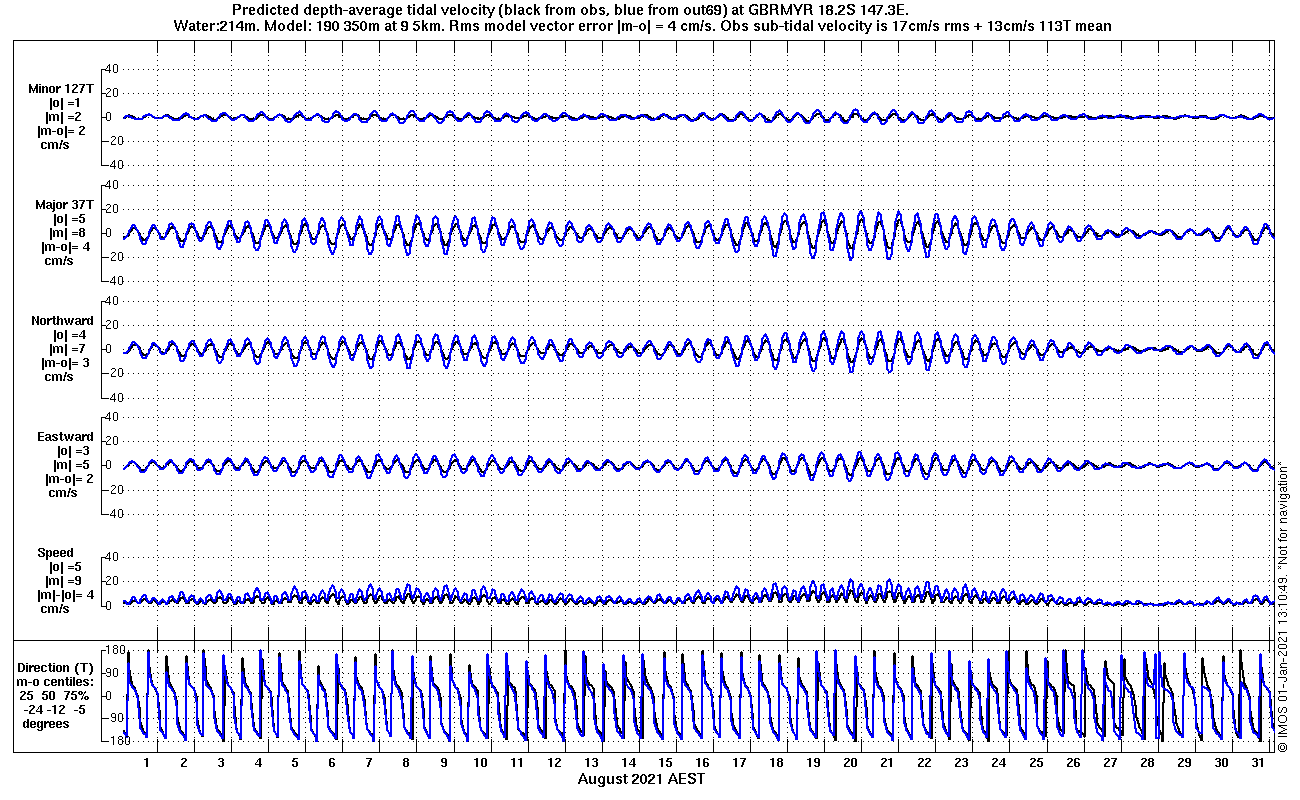Click day '1' on the date axis
Screen dimensions: 1300x800
(147, 762)
